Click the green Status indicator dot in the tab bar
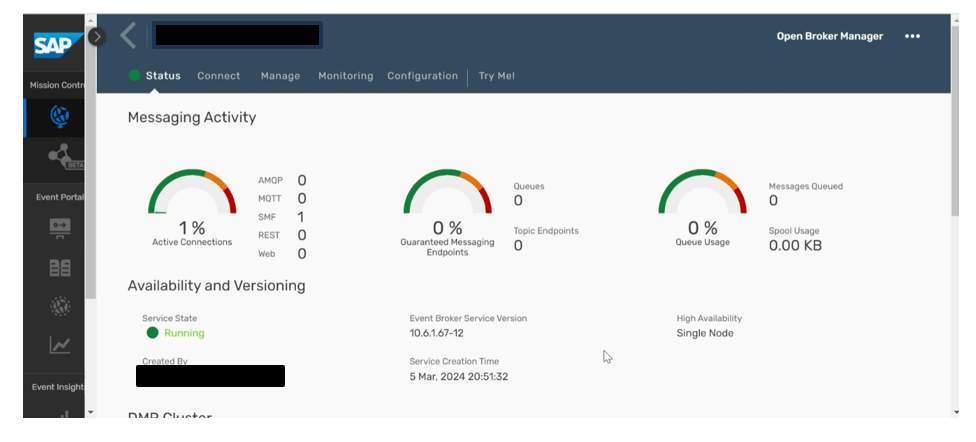The width and height of the screenshot is (976, 442). click(134, 75)
